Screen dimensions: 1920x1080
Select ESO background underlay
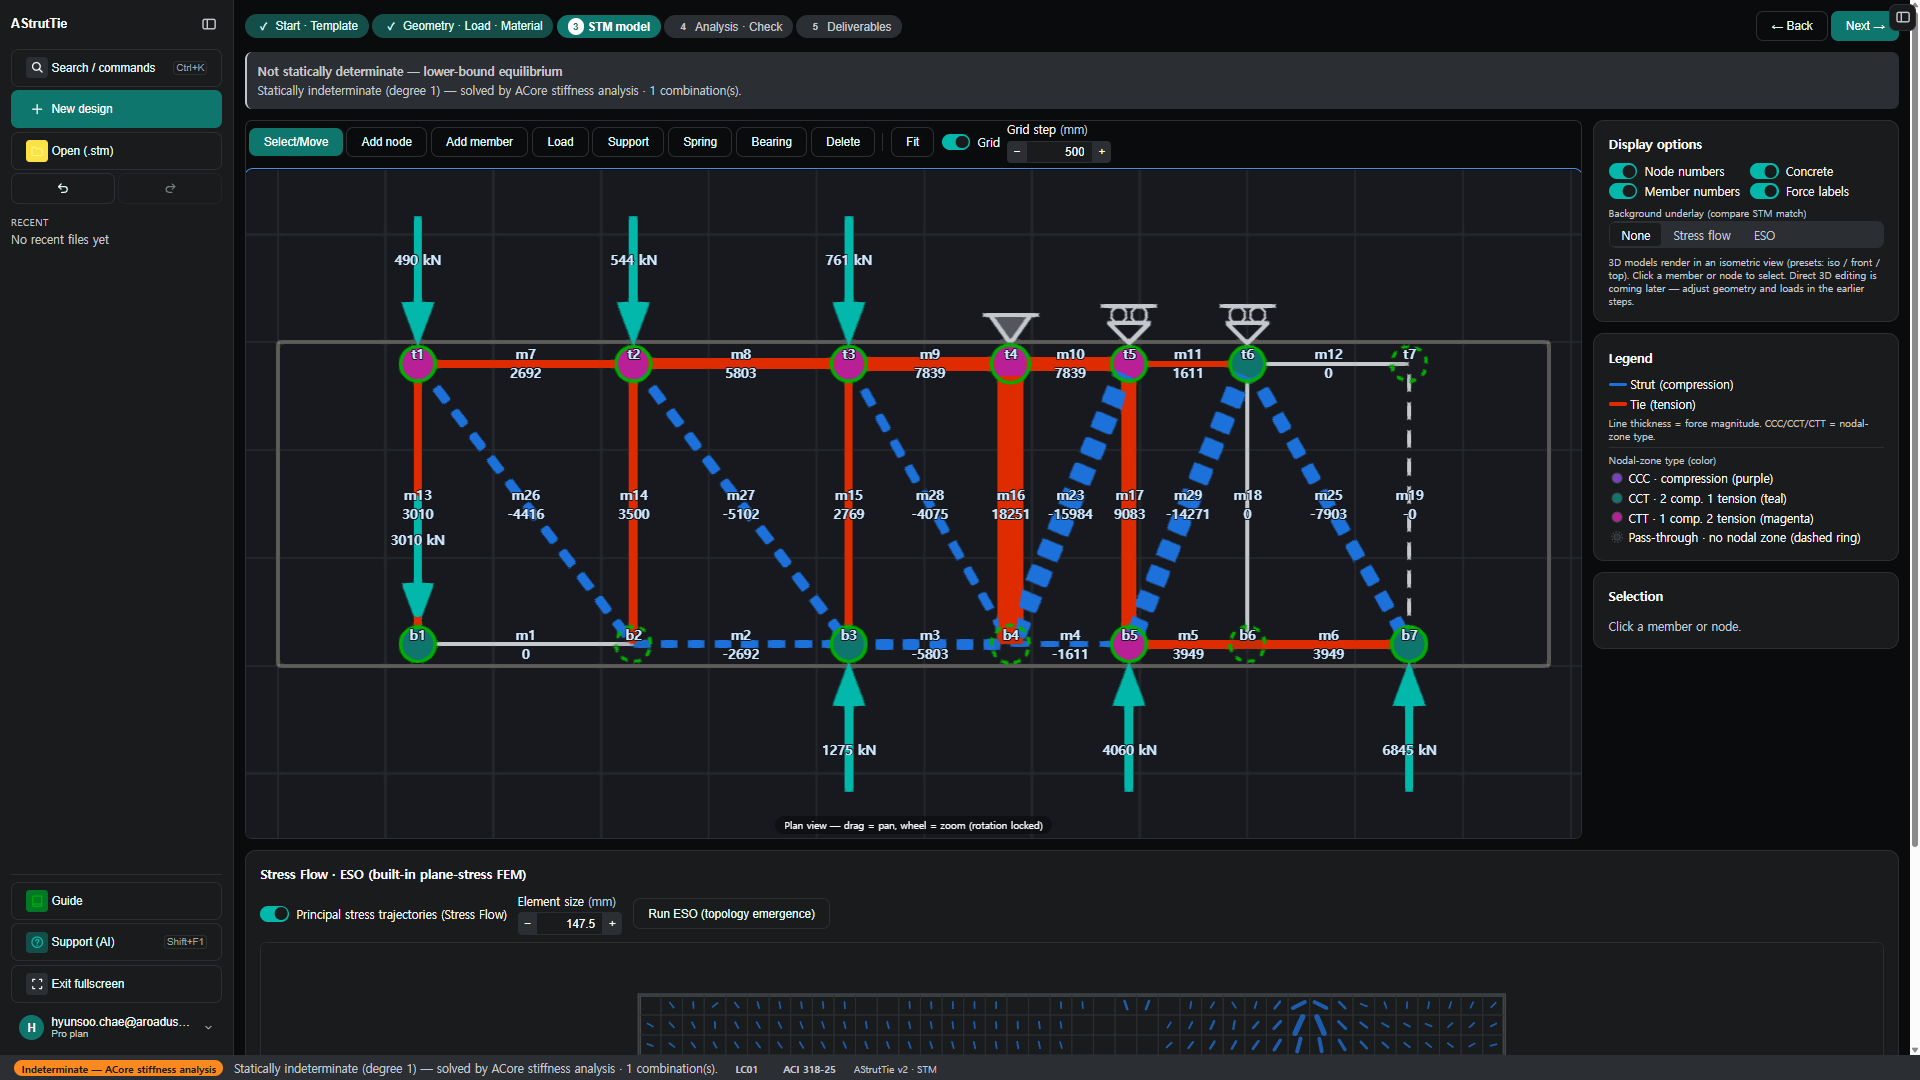(1764, 236)
